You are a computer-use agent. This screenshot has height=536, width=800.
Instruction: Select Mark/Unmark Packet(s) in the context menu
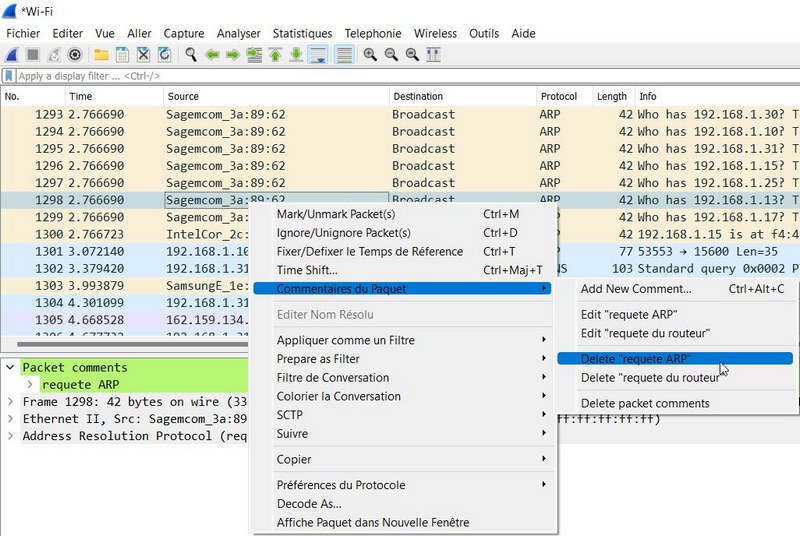[x=335, y=214]
